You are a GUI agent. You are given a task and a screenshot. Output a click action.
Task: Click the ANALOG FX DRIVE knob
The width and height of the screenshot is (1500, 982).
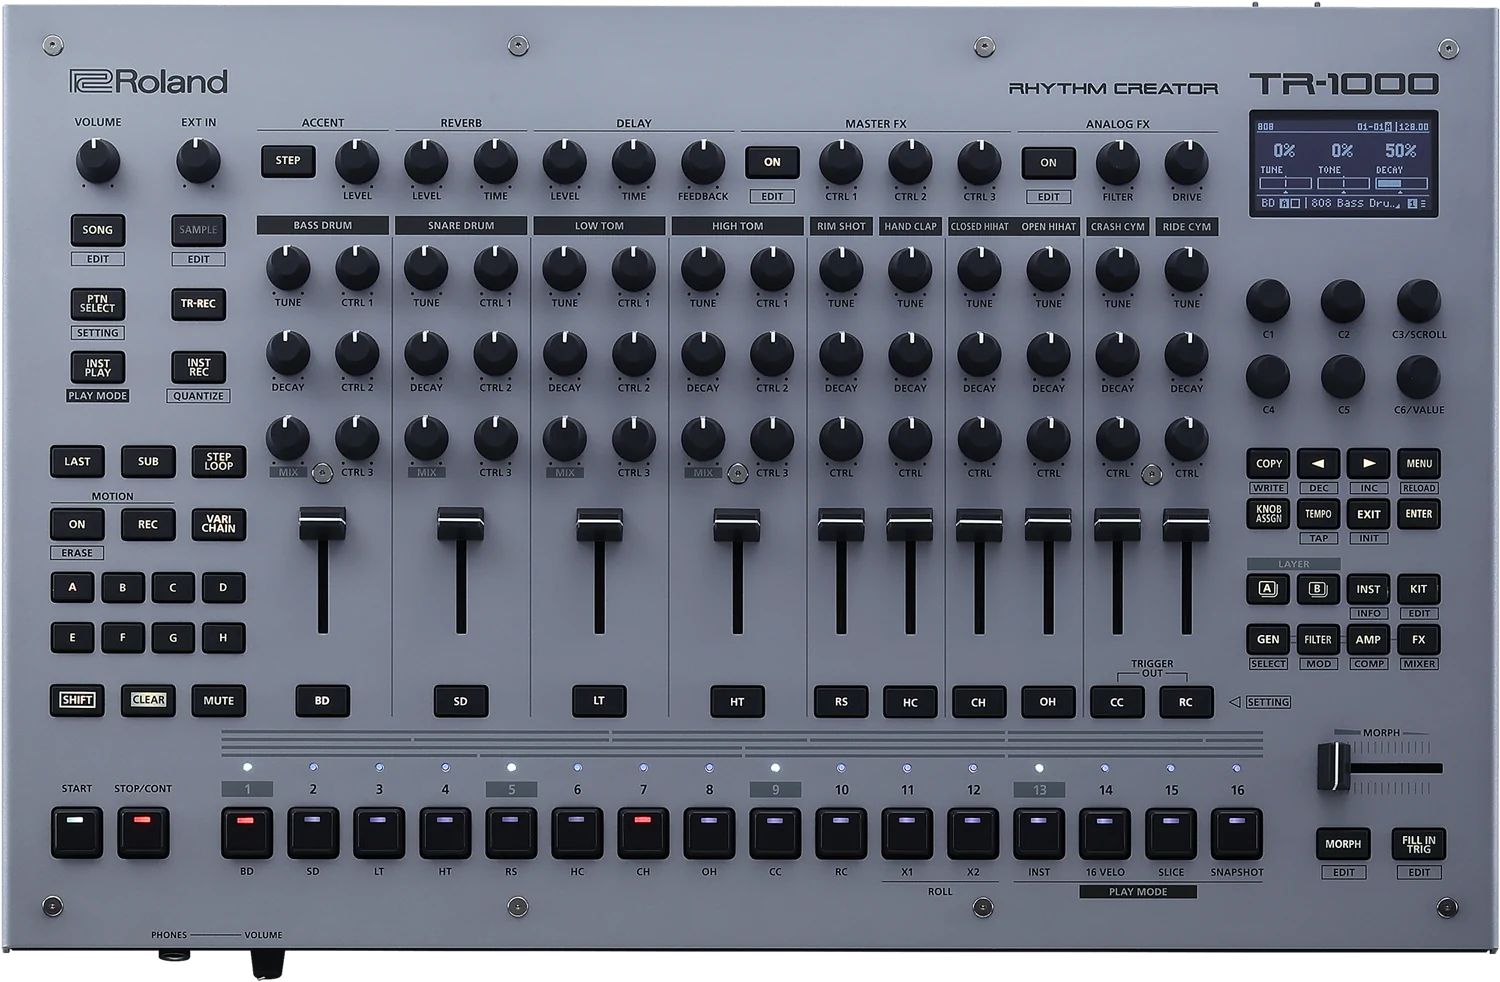click(x=1186, y=162)
